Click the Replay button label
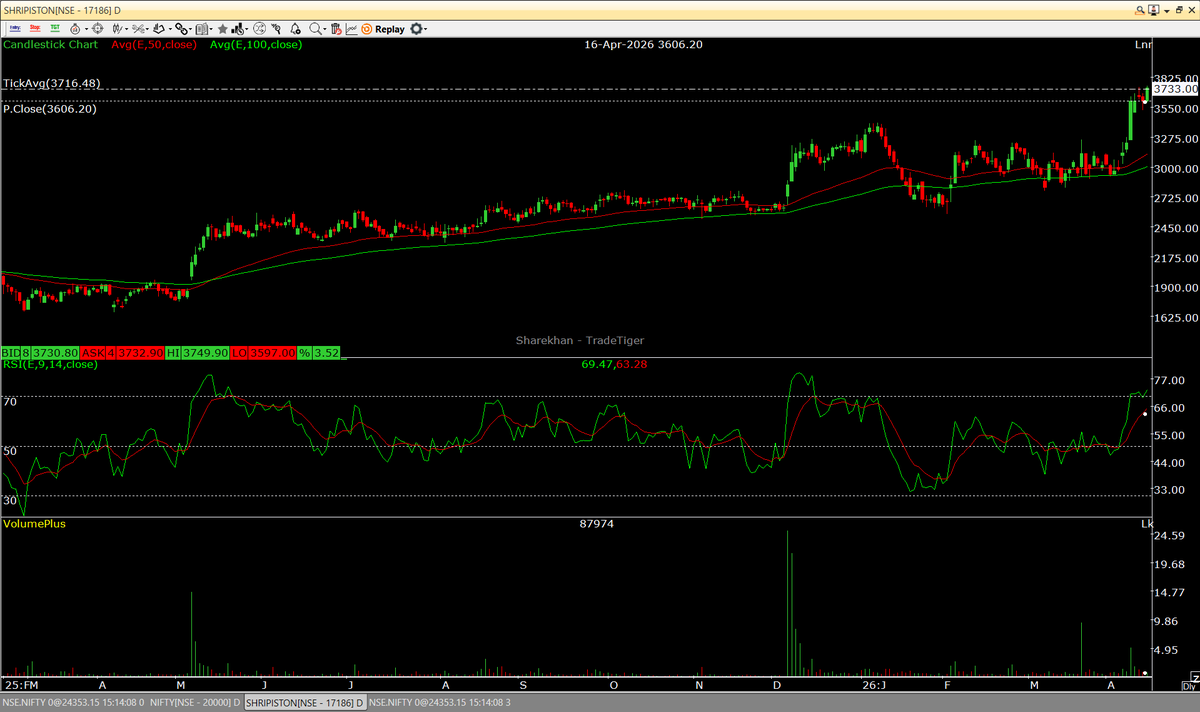Screen dimensions: 1200x712 (390, 29)
